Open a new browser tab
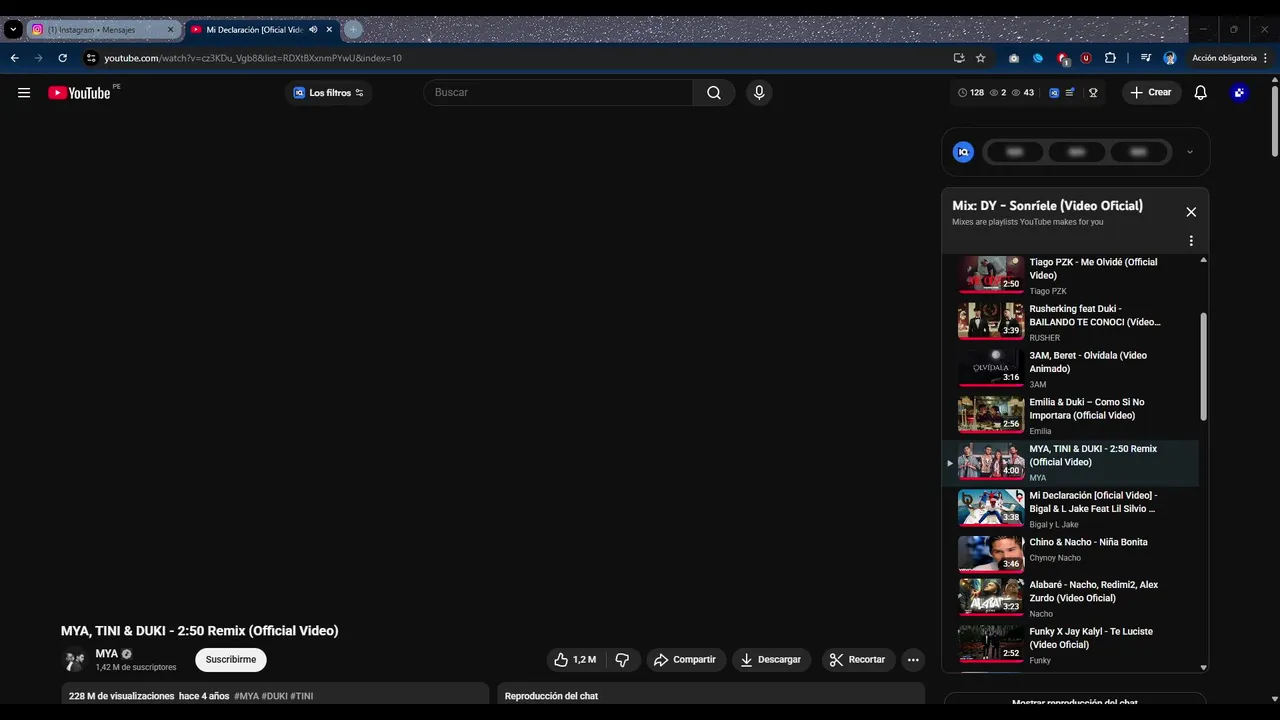Screen dimensions: 1280x720 [353, 30]
